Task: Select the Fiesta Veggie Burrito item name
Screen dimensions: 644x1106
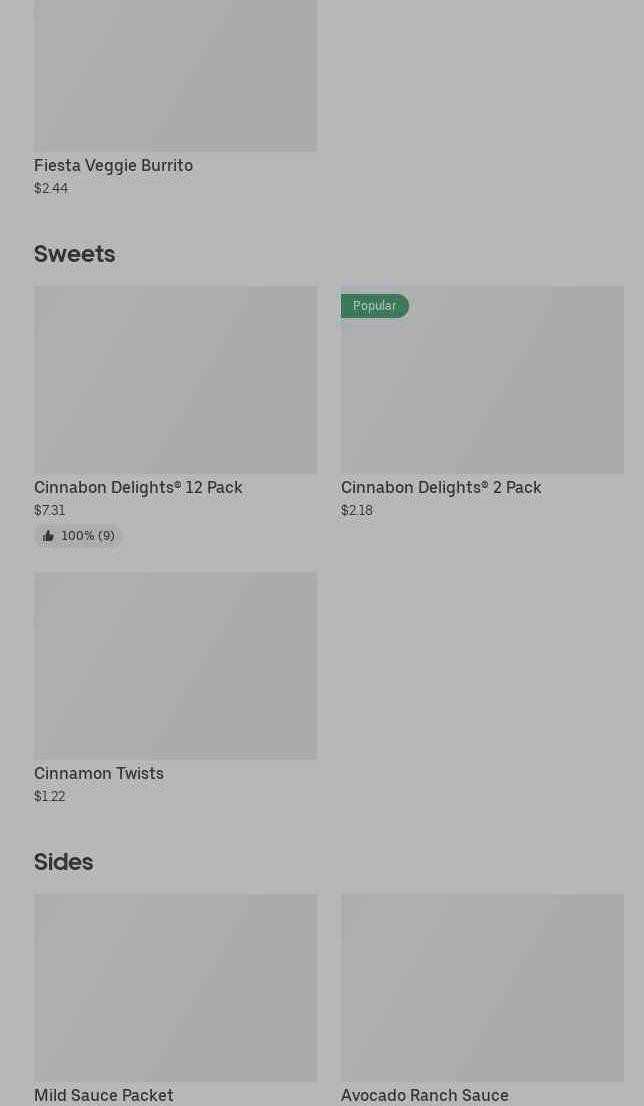Action: 113,165
